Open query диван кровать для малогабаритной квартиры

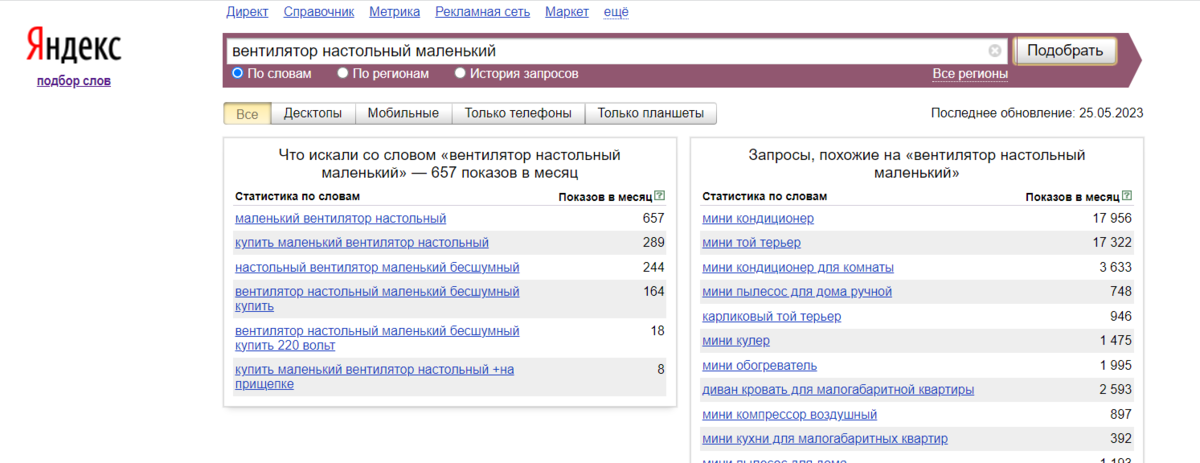coord(838,389)
